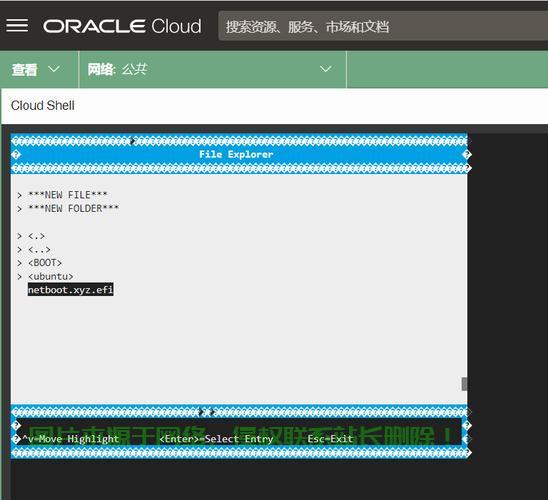Focus the resource search box

tap(383, 26)
